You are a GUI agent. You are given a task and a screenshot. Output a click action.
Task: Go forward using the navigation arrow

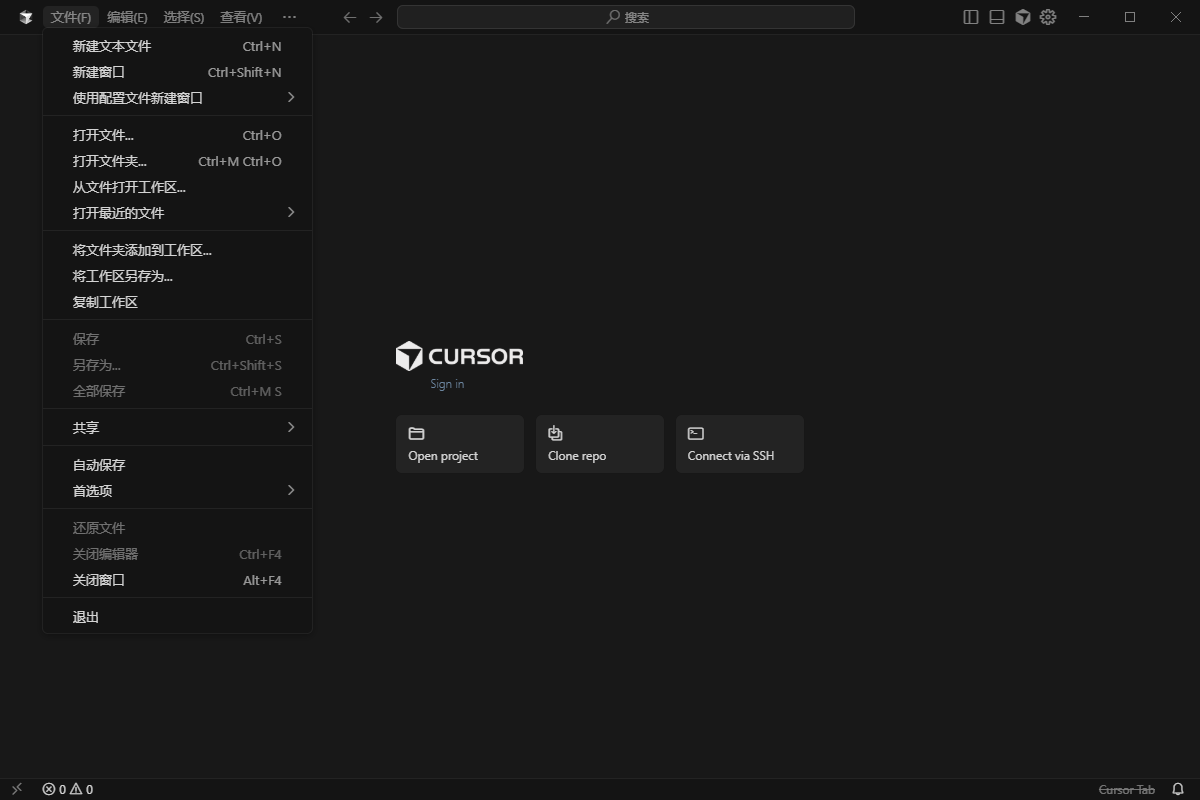pos(375,17)
